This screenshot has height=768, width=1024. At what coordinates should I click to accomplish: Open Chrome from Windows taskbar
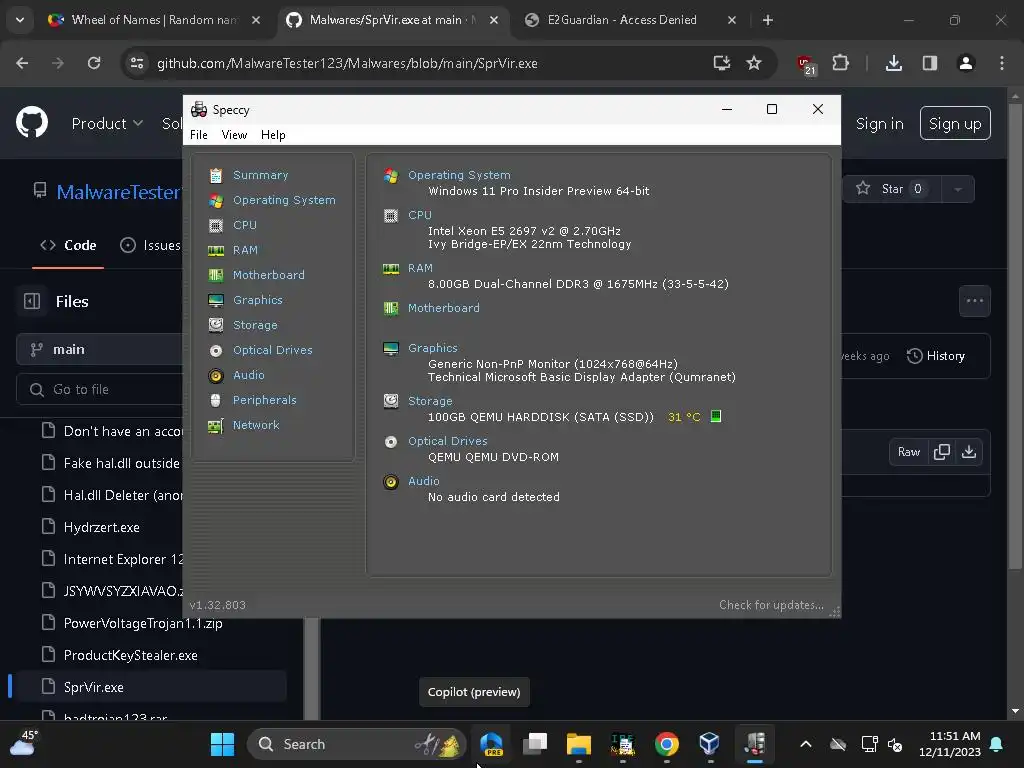click(x=667, y=744)
